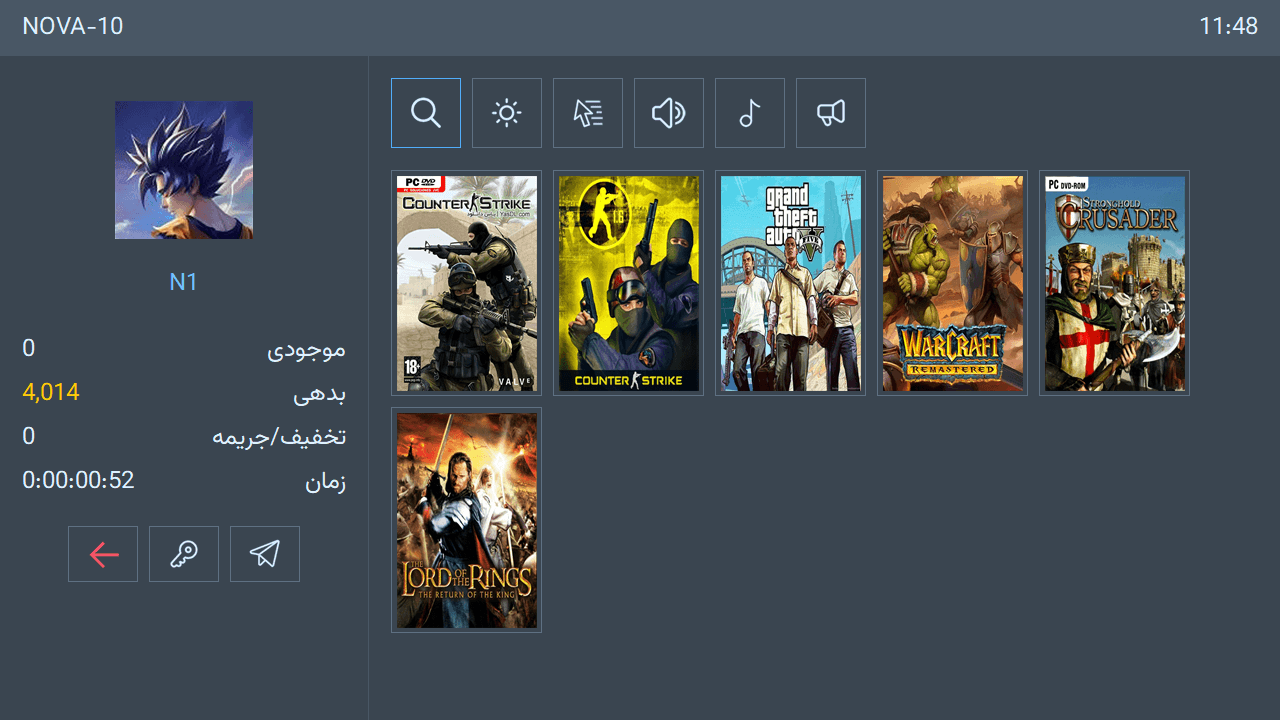
Task: Open Warcraft Remastered
Action: (952, 282)
